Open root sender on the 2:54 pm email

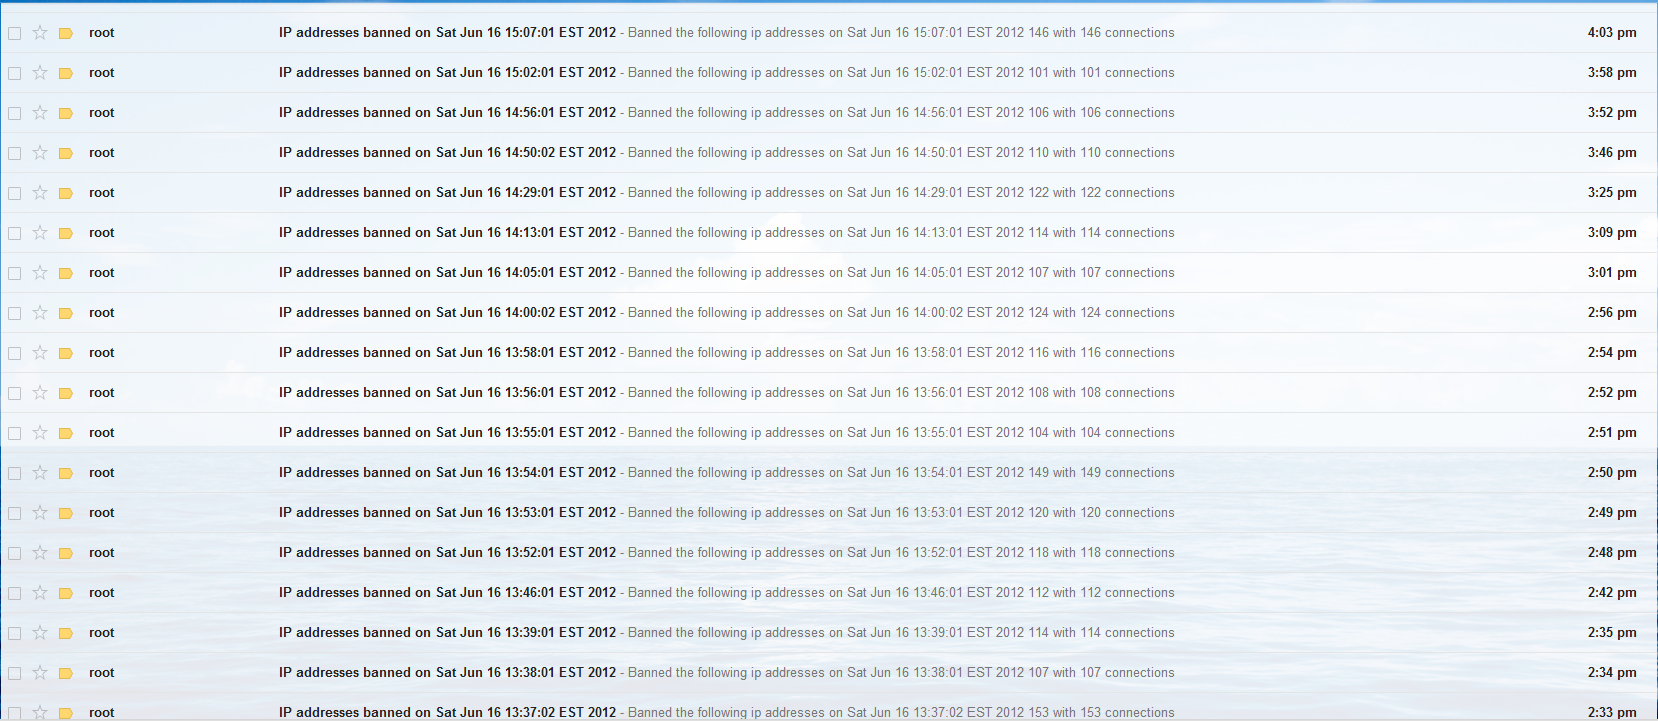tap(102, 353)
